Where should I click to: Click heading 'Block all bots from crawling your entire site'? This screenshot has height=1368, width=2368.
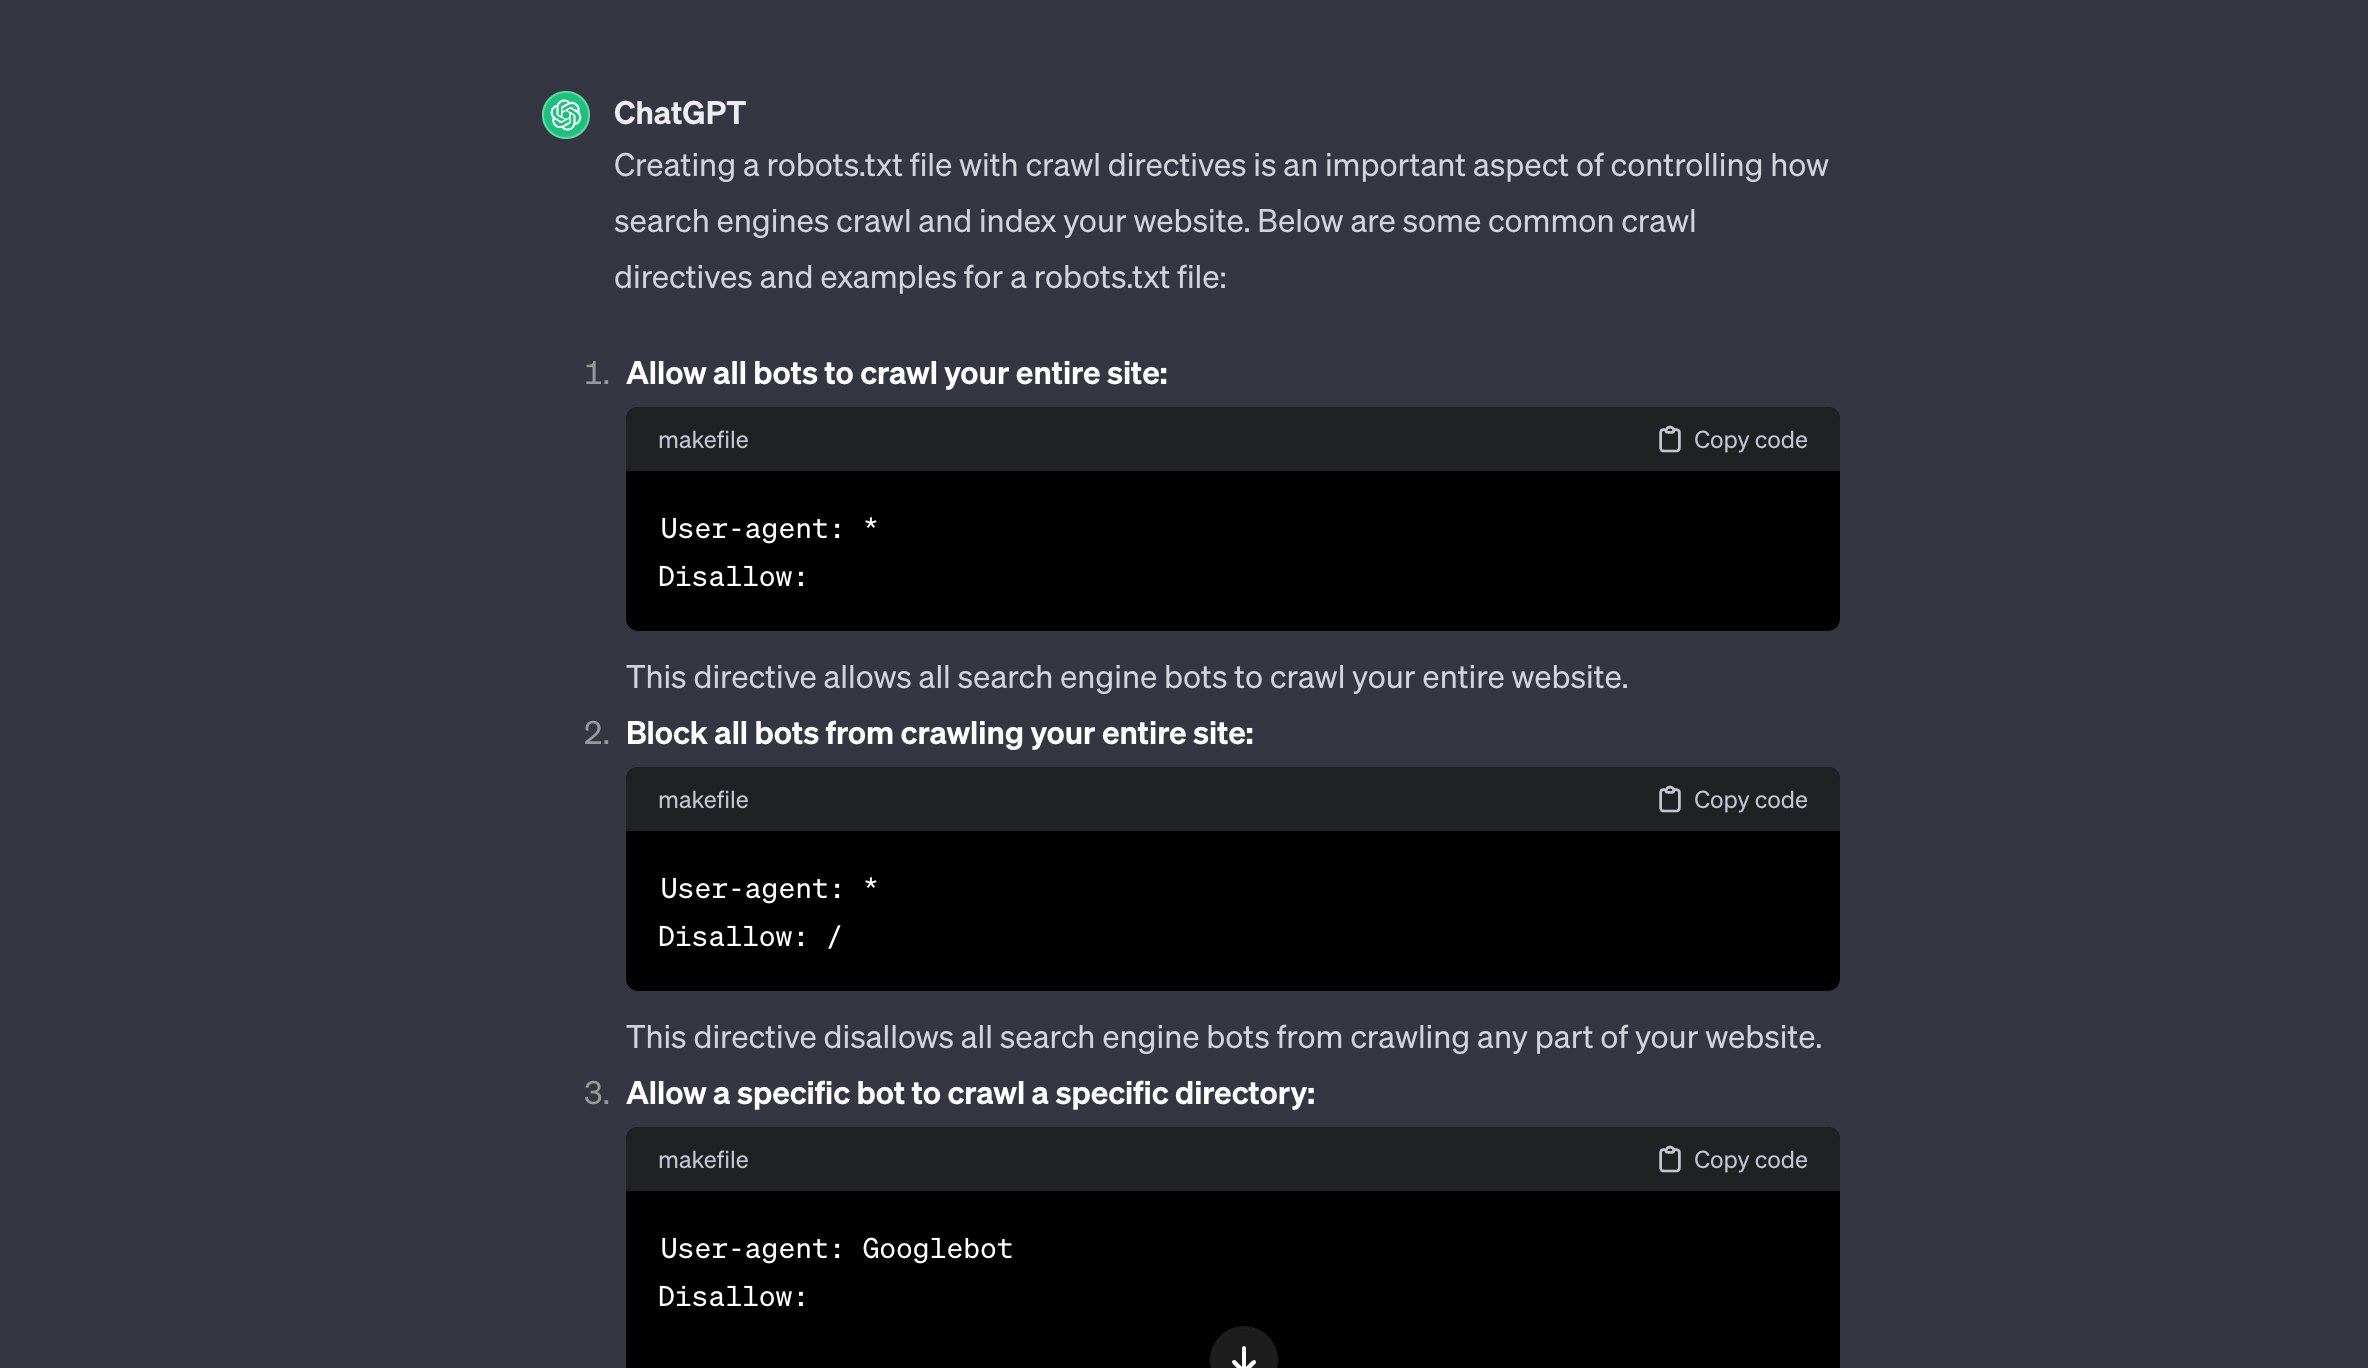939,733
